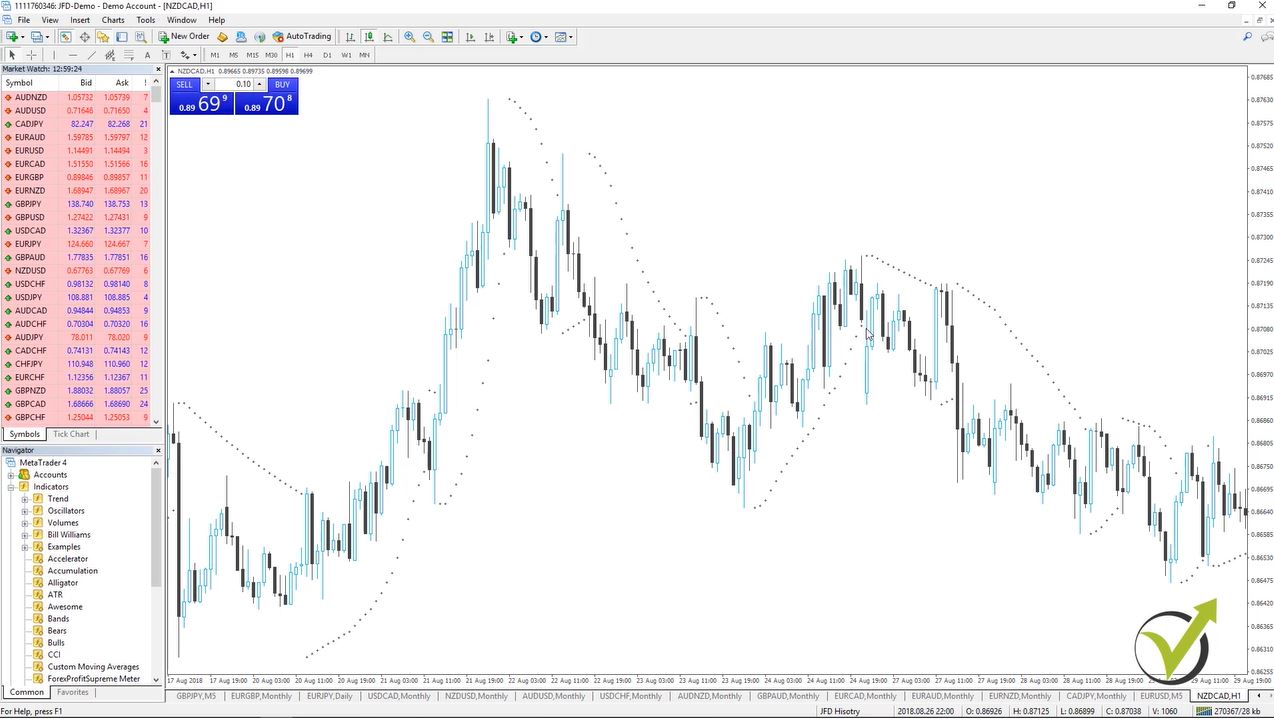Switch chart to line chart view
The height and width of the screenshot is (719, 1274).
[x=388, y=37]
